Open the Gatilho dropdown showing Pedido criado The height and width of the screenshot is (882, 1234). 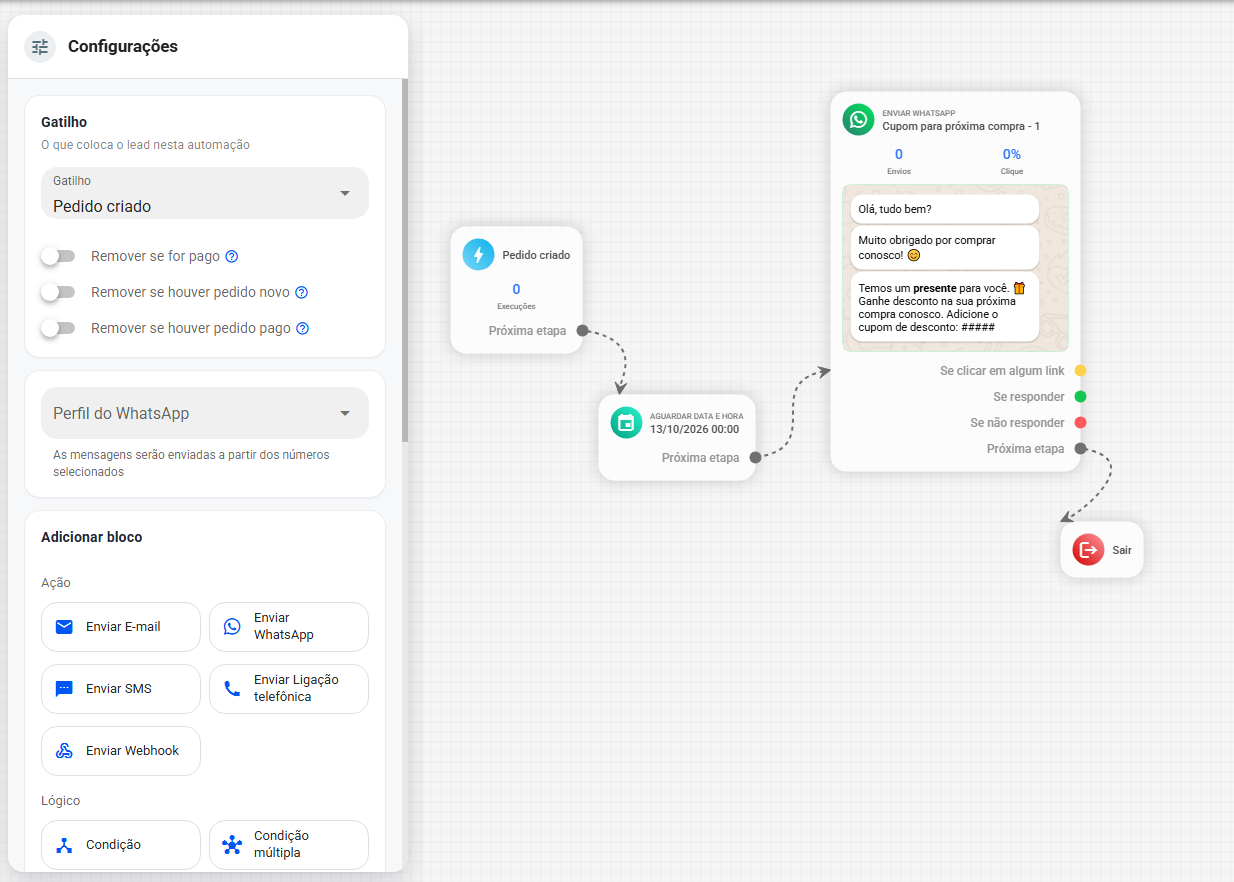click(205, 193)
